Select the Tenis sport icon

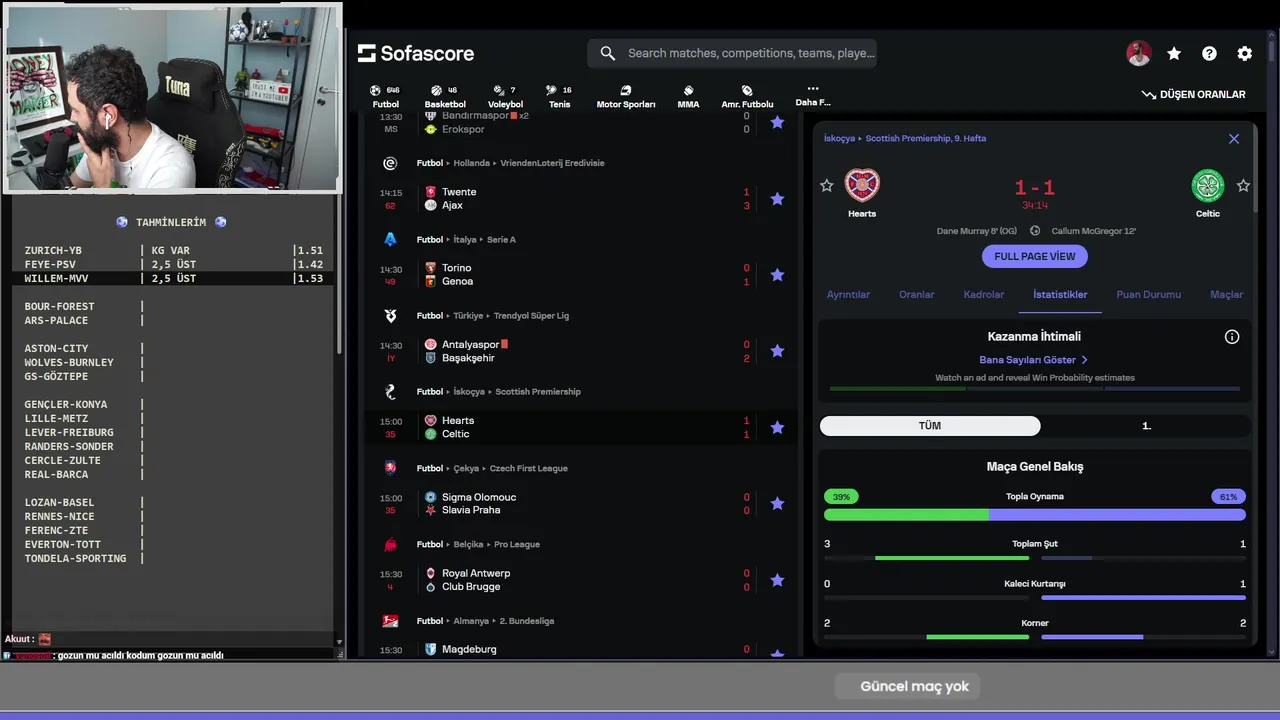point(553,90)
